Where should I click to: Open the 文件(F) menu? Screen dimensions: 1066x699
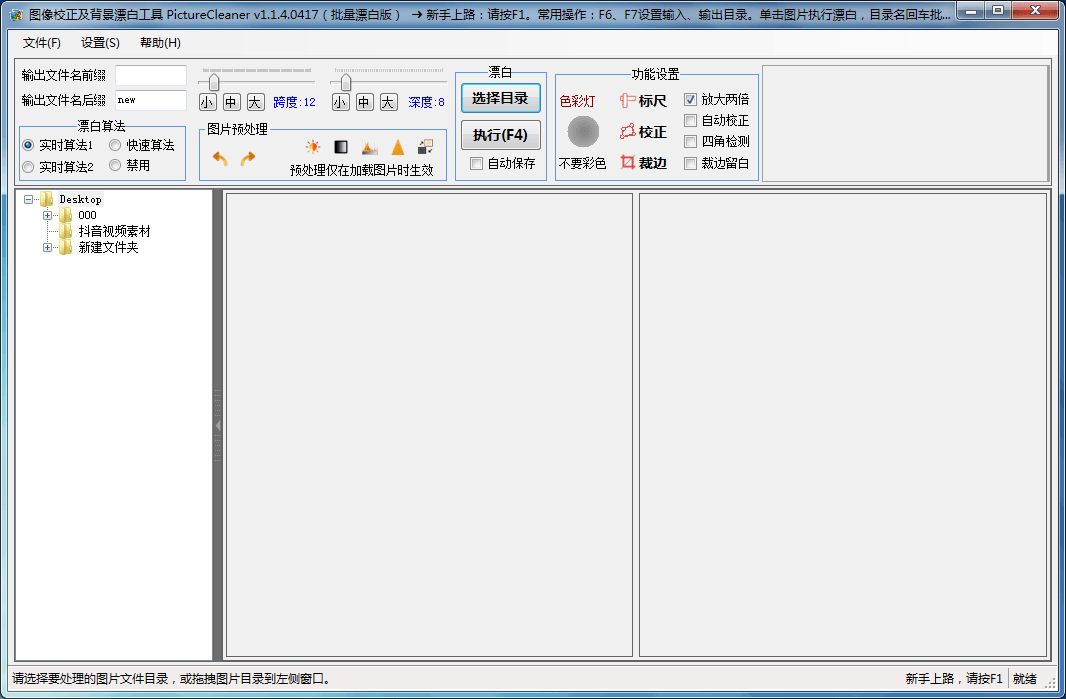coord(42,43)
